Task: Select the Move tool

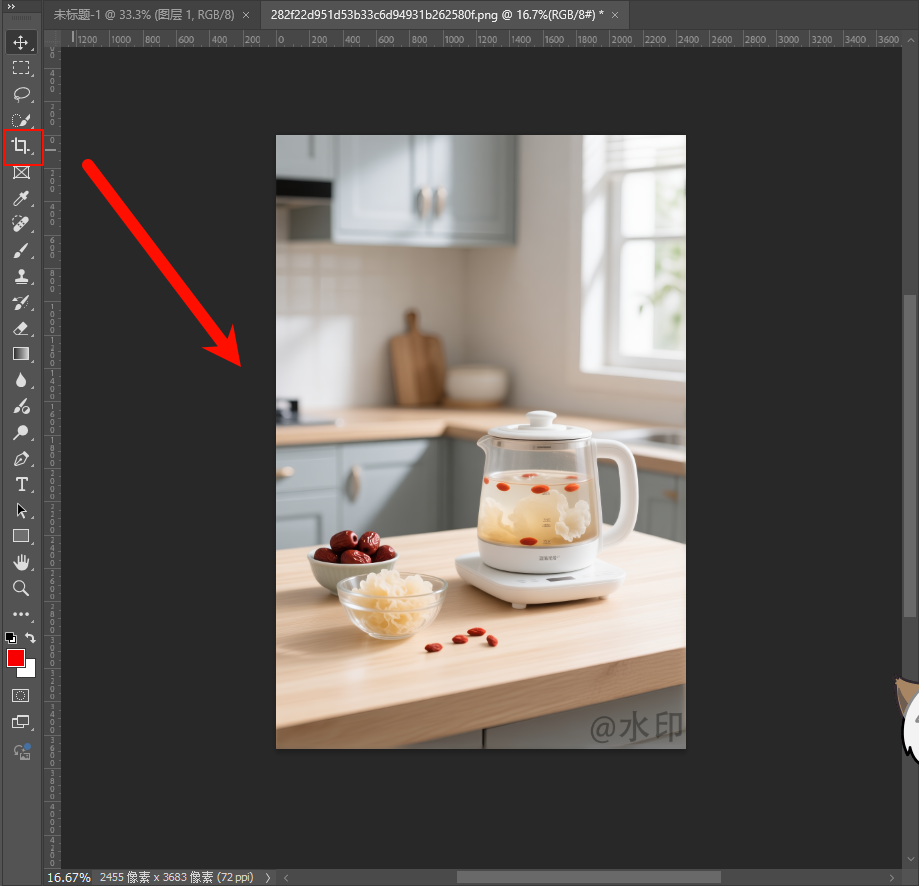Action: [21, 43]
